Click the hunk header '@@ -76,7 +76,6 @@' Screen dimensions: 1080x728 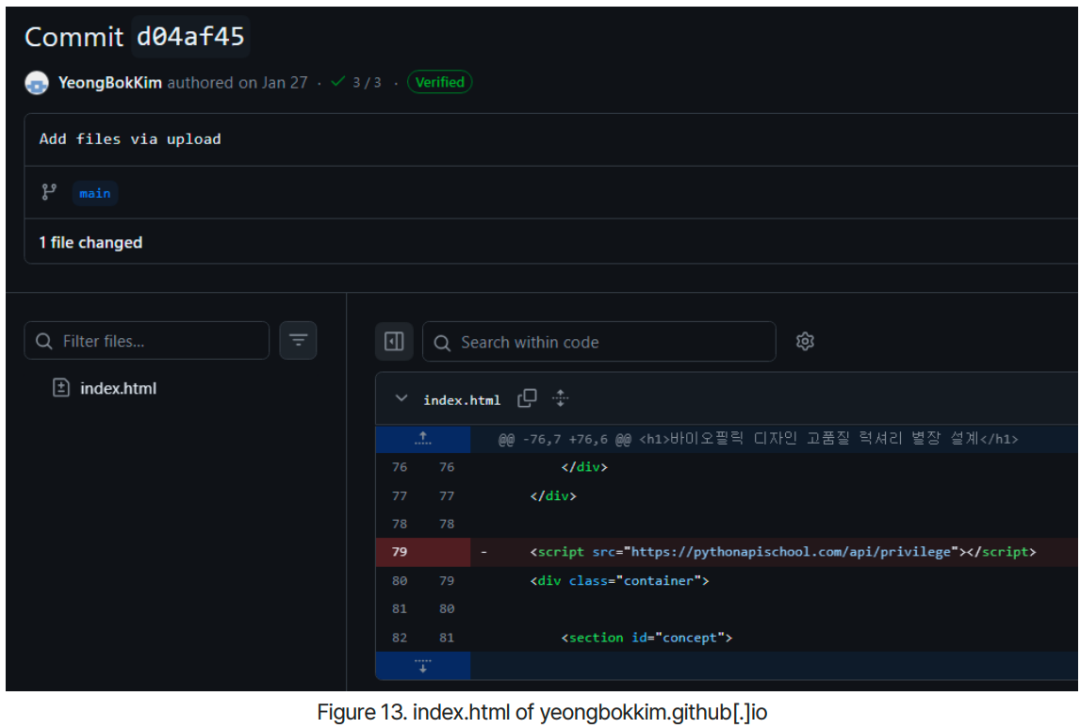564,439
